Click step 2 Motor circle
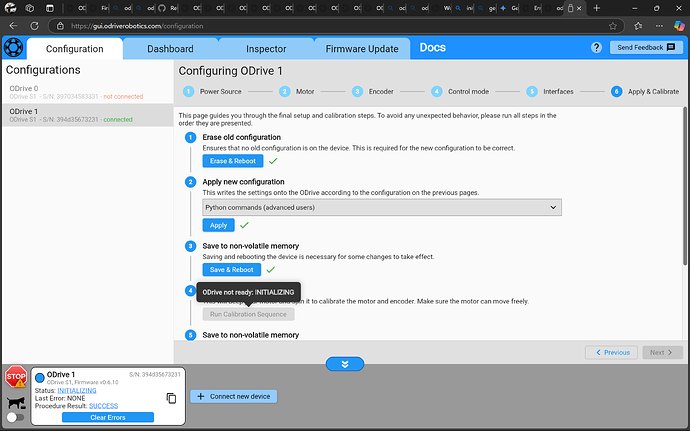 [284, 92]
